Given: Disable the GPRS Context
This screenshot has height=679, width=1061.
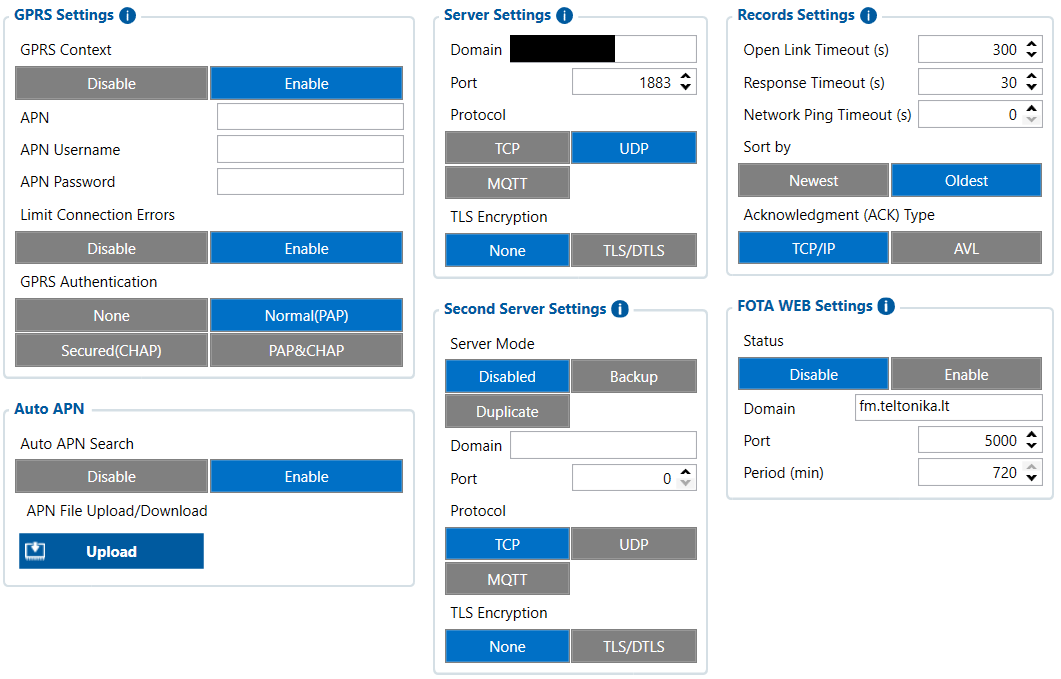Looking at the screenshot, I should pos(112,83).
